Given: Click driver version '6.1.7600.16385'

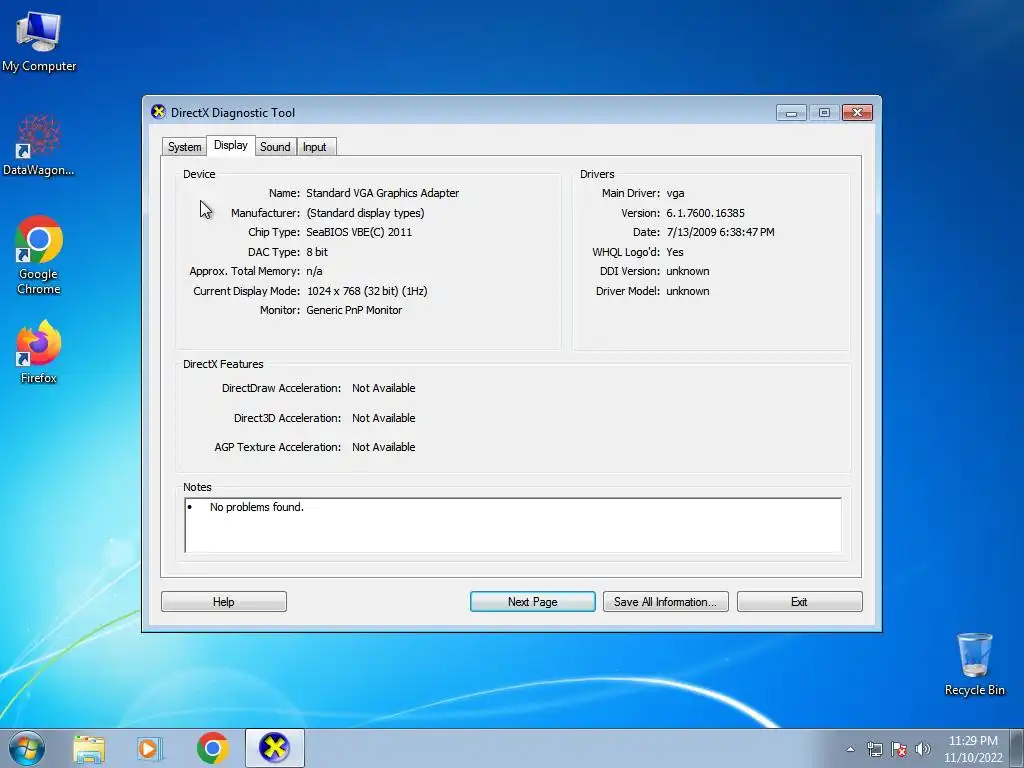Looking at the screenshot, I should 705,213.
